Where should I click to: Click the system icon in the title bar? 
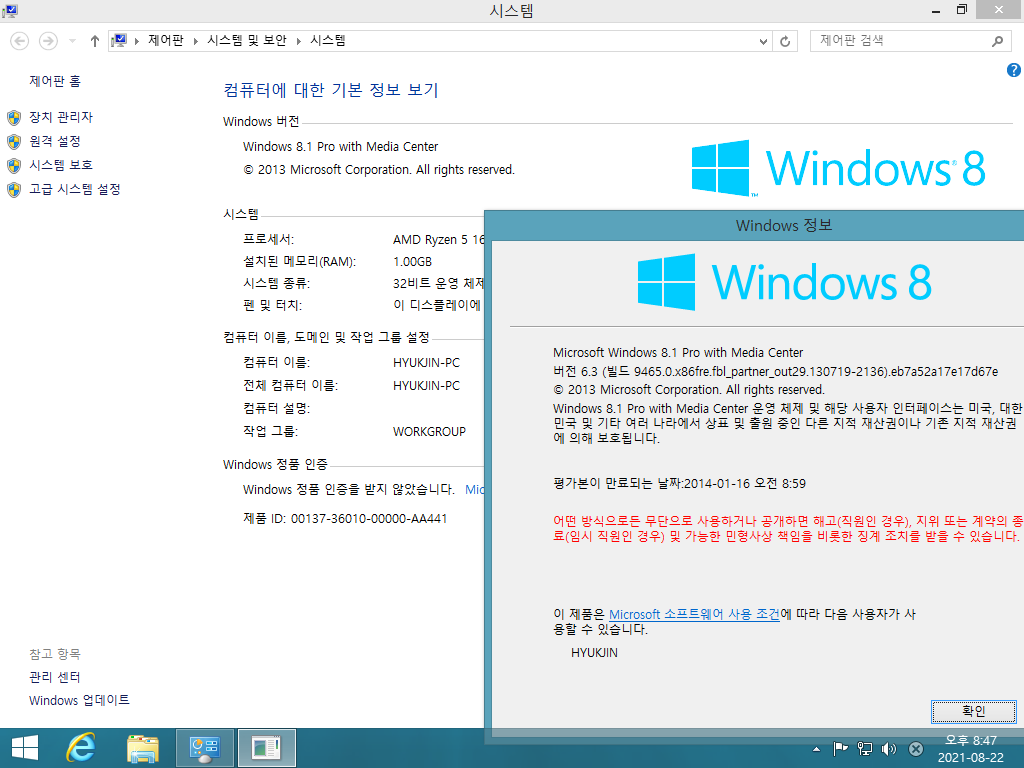tap(10, 10)
